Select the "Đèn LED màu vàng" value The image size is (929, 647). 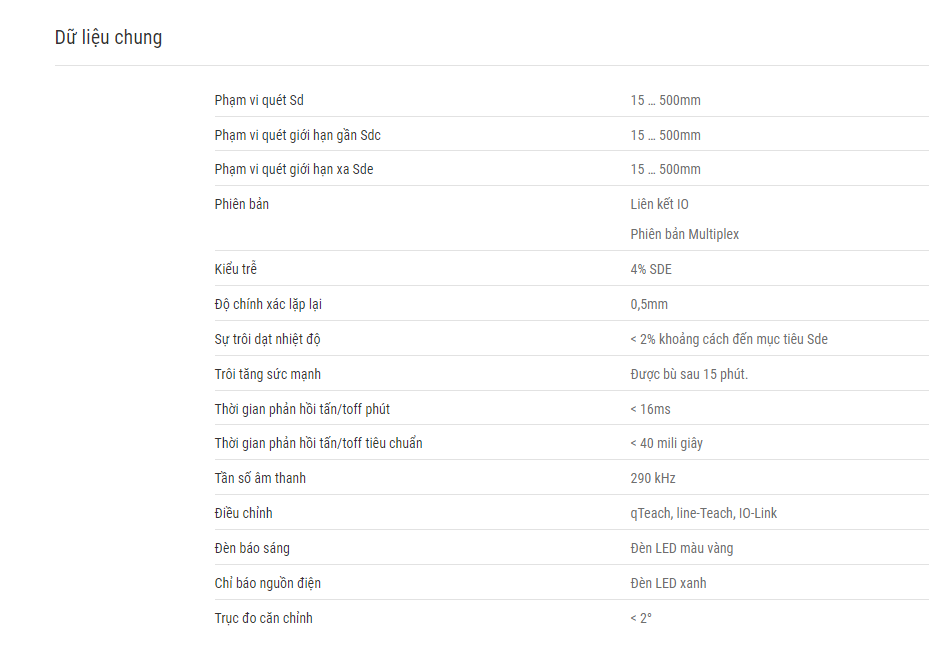[x=681, y=548]
